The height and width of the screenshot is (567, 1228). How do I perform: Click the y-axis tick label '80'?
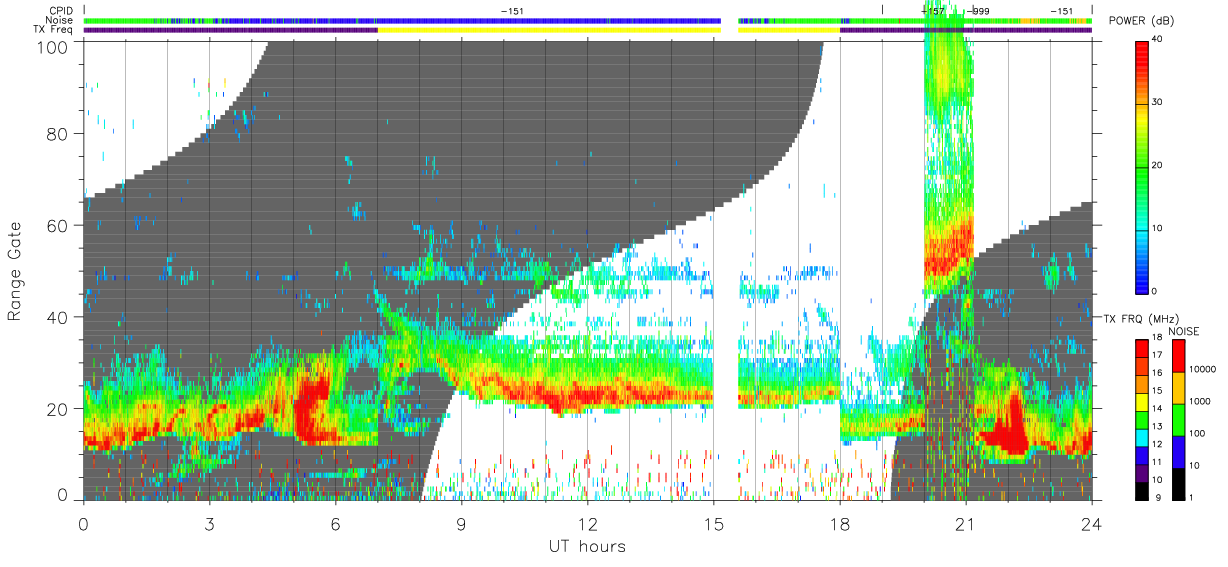point(58,134)
